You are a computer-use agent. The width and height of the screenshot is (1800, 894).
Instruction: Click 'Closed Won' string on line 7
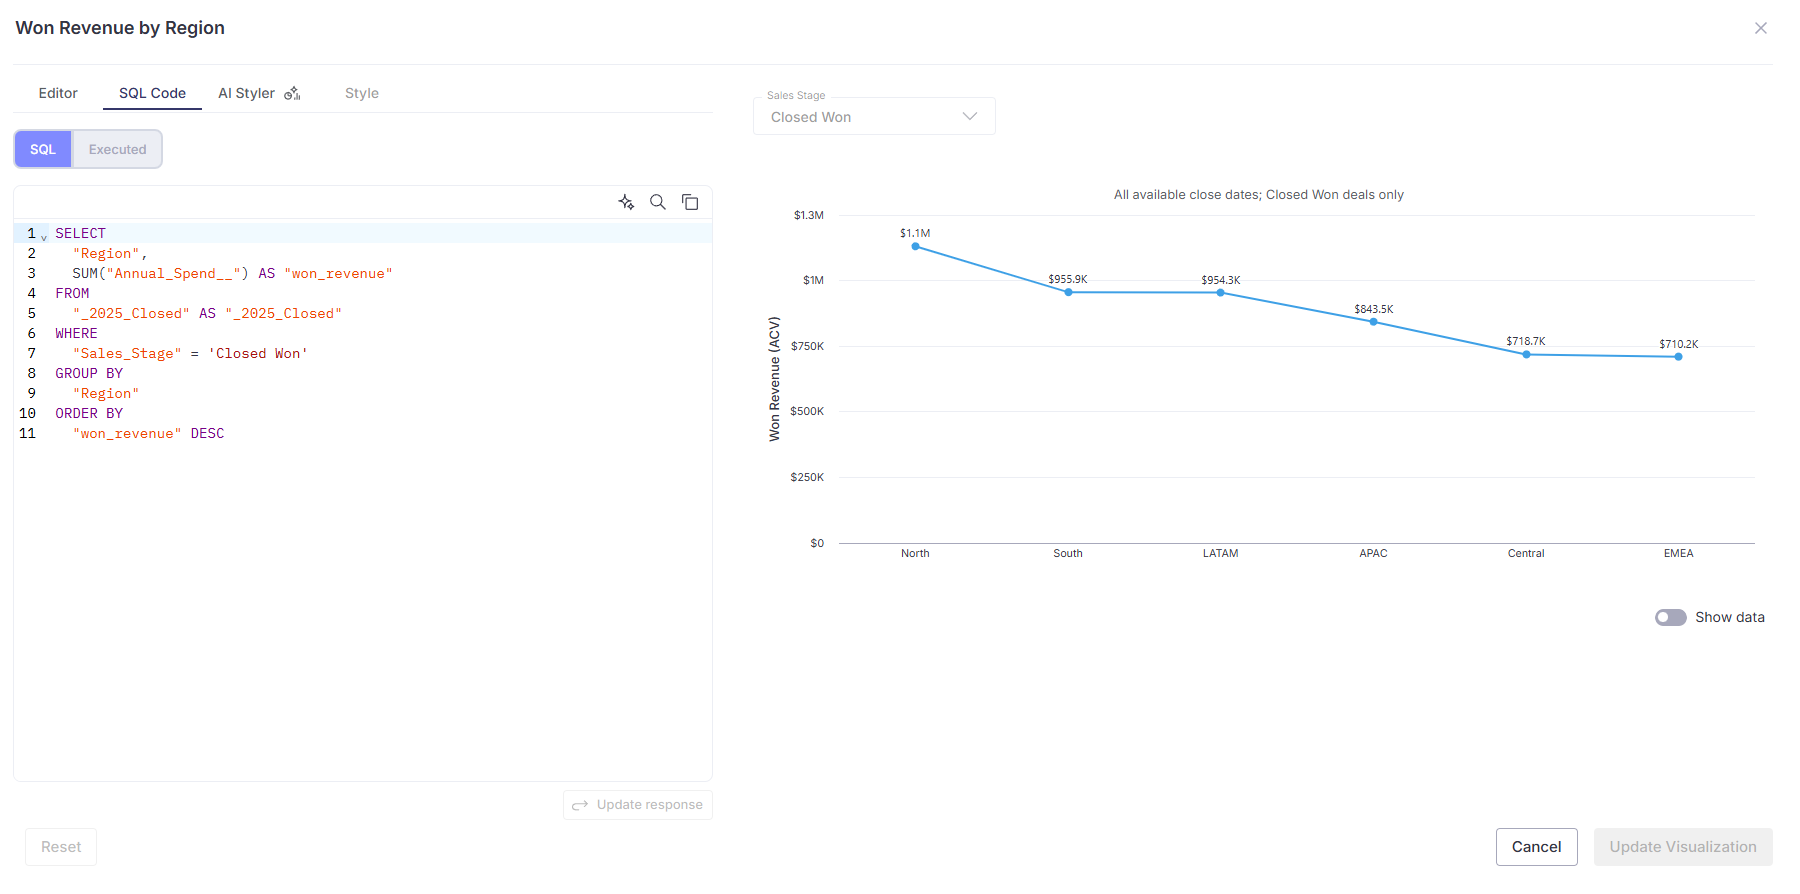coord(258,353)
